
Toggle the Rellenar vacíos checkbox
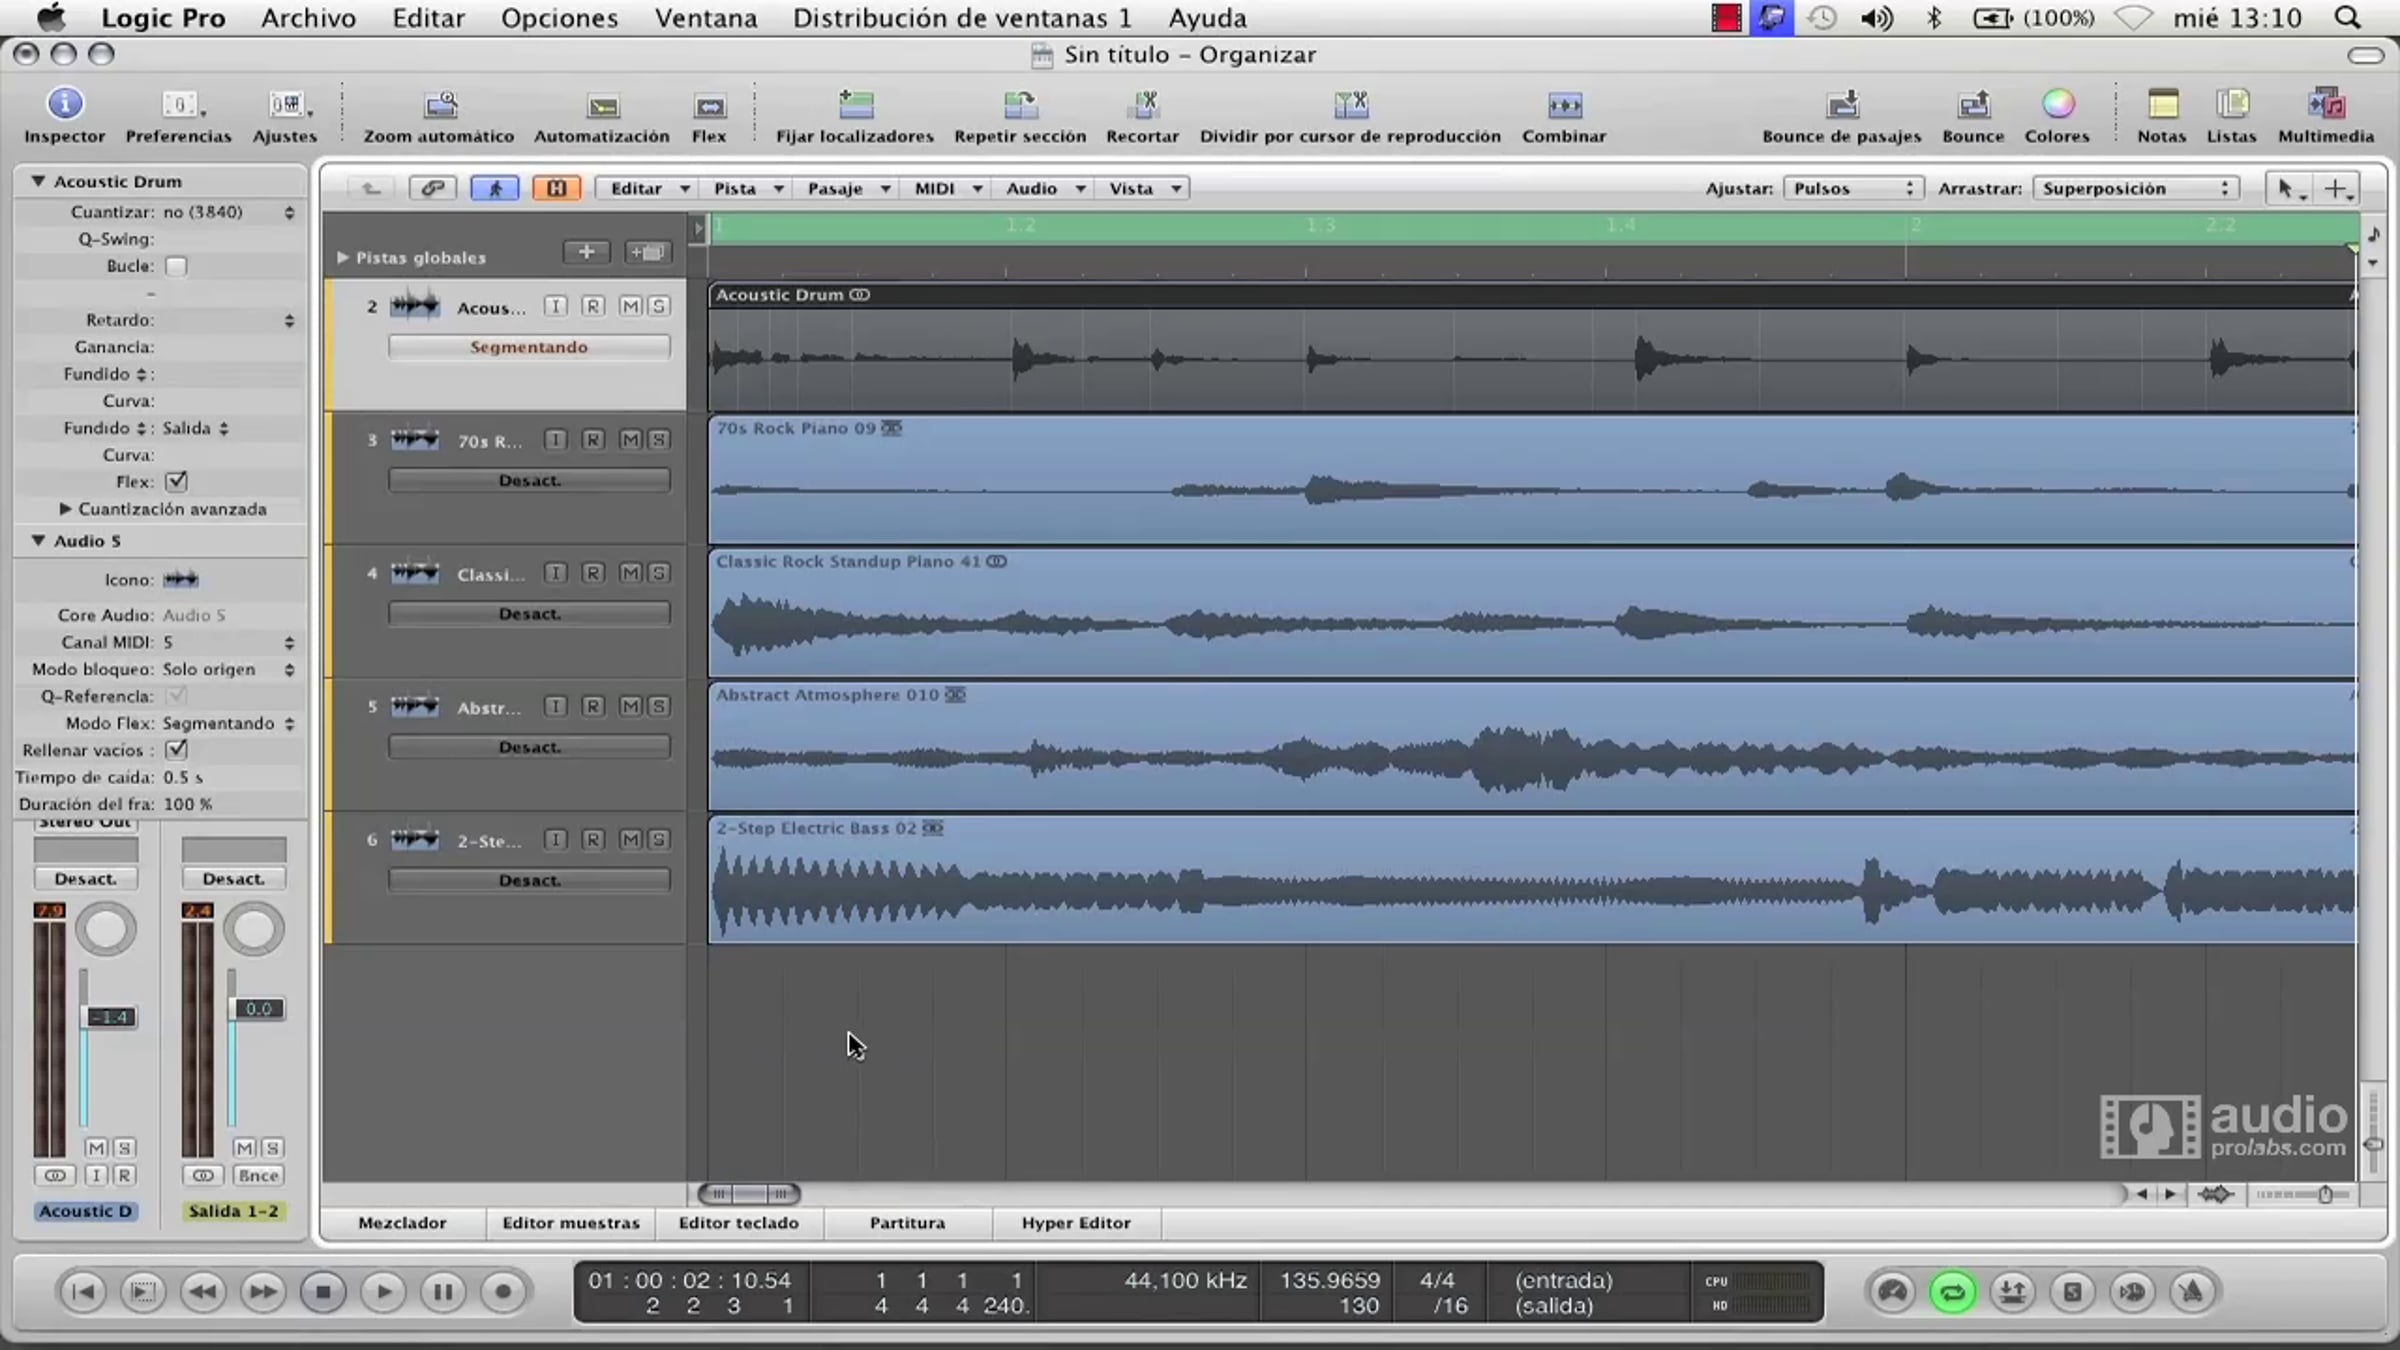point(176,749)
